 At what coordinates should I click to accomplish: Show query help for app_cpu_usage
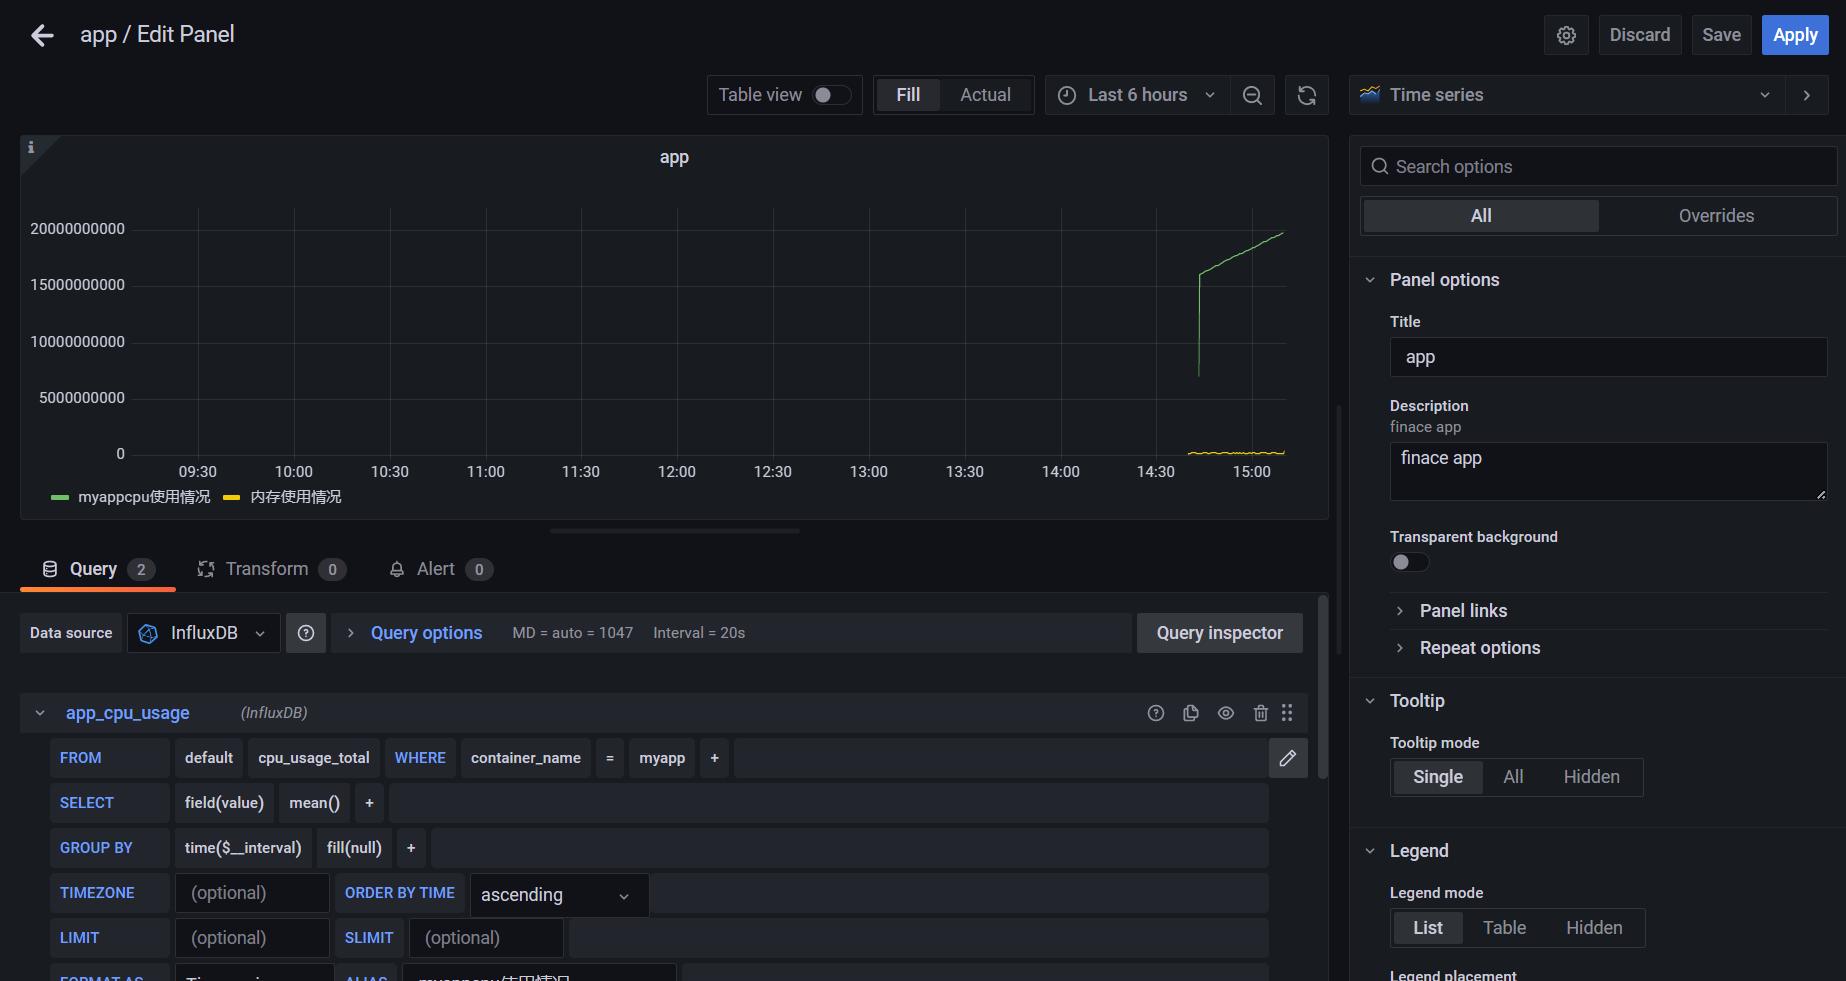pyautogui.click(x=1156, y=713)
